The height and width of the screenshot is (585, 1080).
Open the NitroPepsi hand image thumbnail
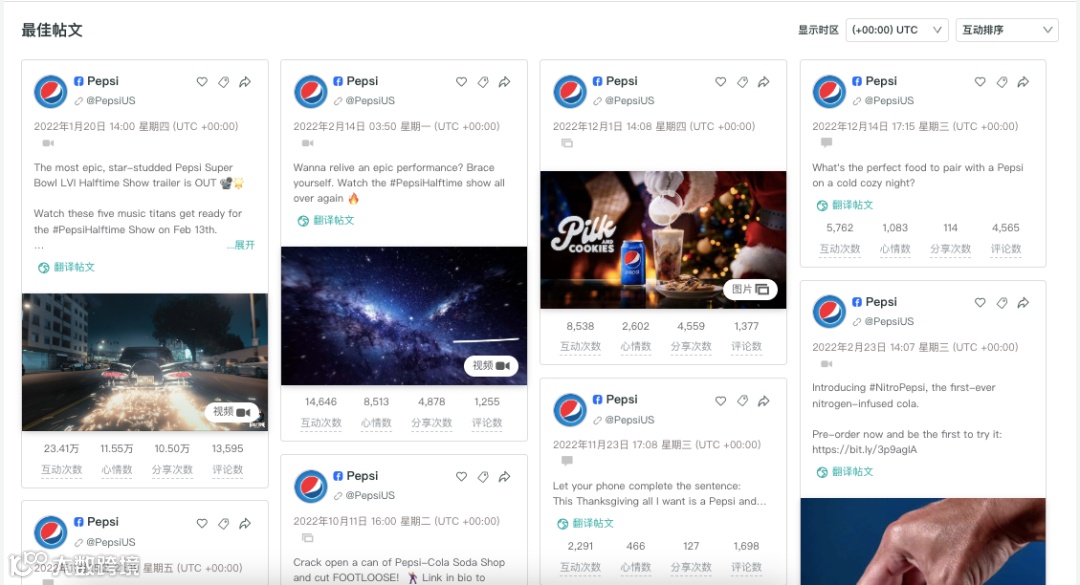click(923, 542)
